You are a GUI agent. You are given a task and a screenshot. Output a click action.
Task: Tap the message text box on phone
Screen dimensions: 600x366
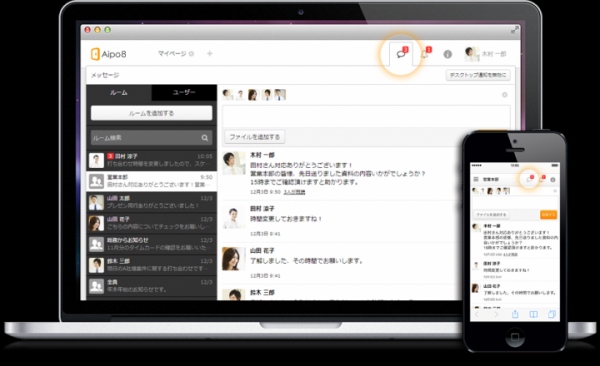[x=514, y=202]
